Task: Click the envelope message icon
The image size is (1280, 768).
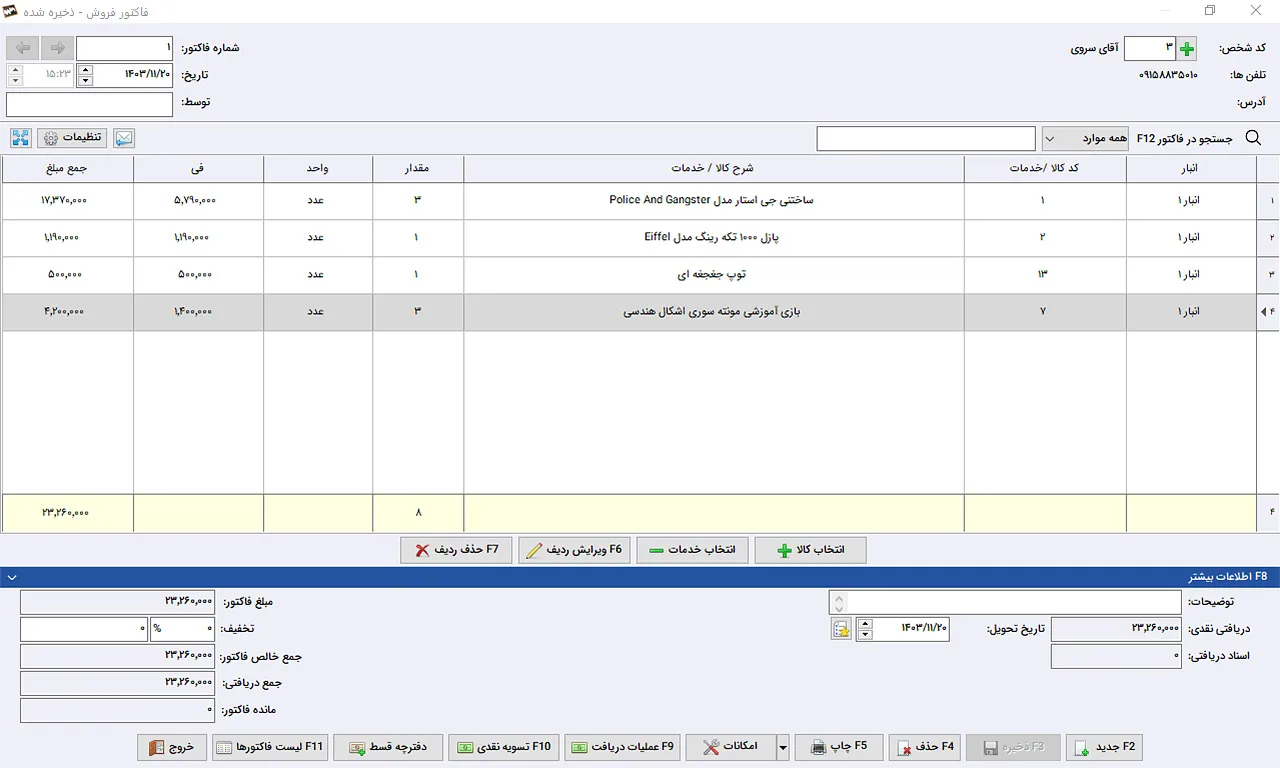Action: pyautogui.click(x=124, y=138)
